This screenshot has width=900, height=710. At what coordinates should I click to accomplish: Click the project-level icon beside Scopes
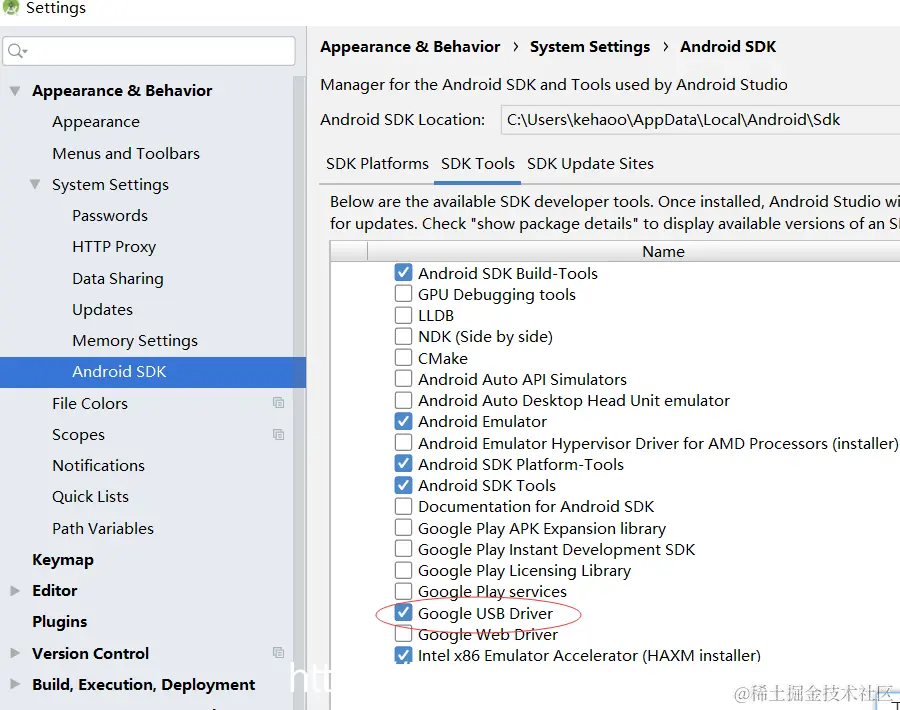coord(278,434)
